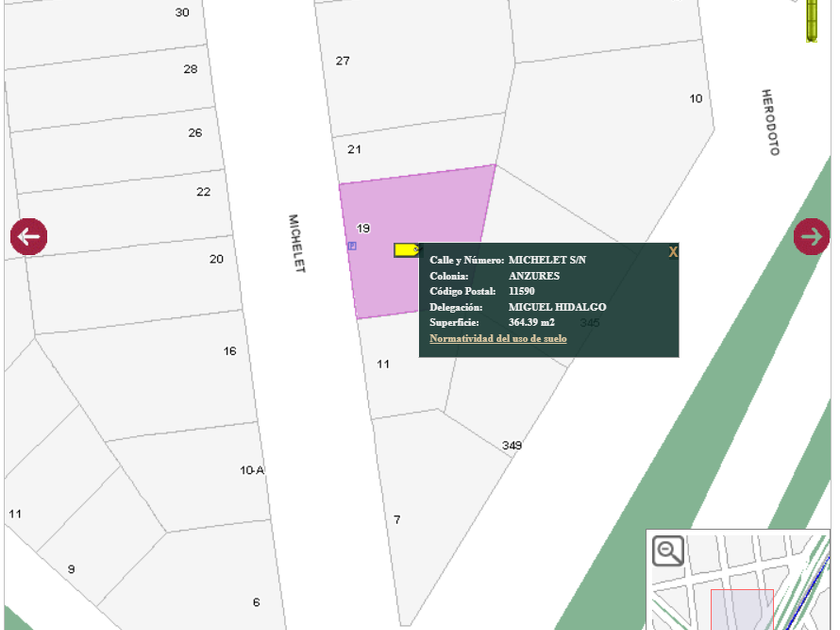The width and height of the screenshot is (840, 630).
Task: Open Normatividad del uso de suelo link
Action: click(498, 339)
